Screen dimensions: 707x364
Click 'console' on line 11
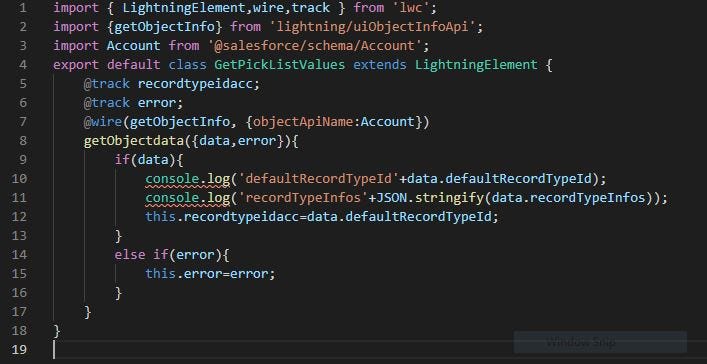[x=172, y=198]
